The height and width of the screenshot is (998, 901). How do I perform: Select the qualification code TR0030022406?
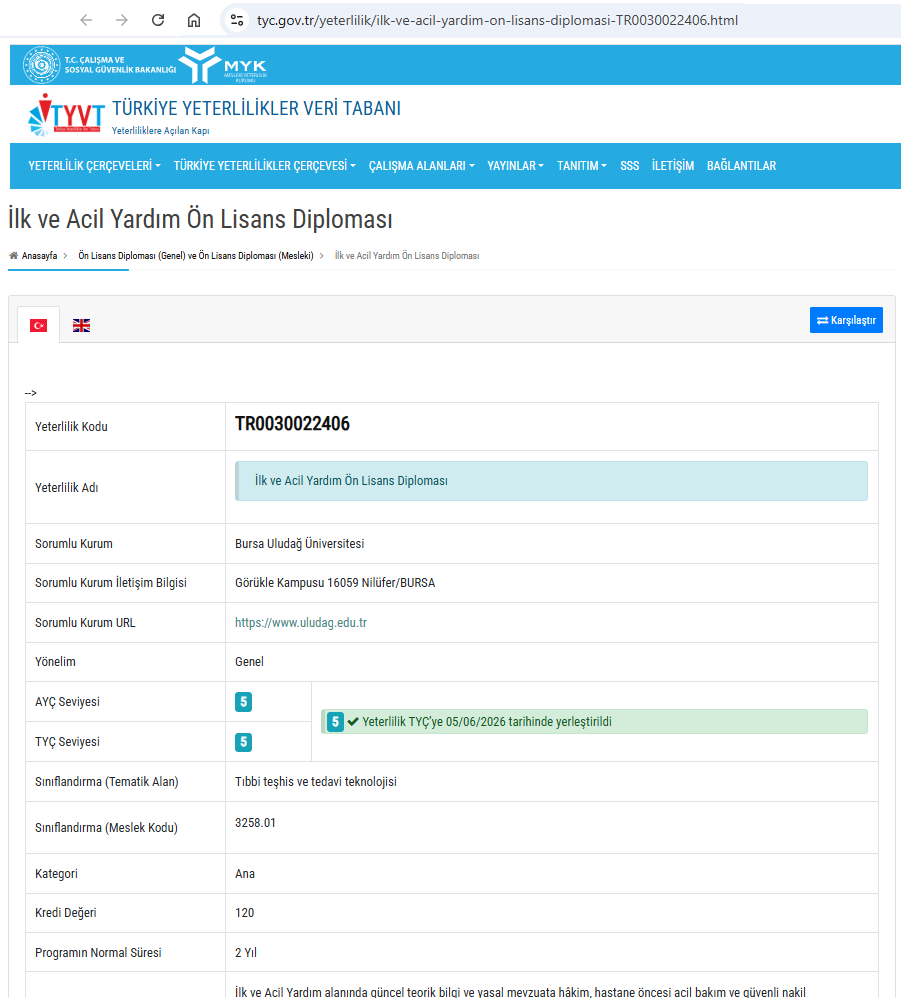tap(292, 424)
